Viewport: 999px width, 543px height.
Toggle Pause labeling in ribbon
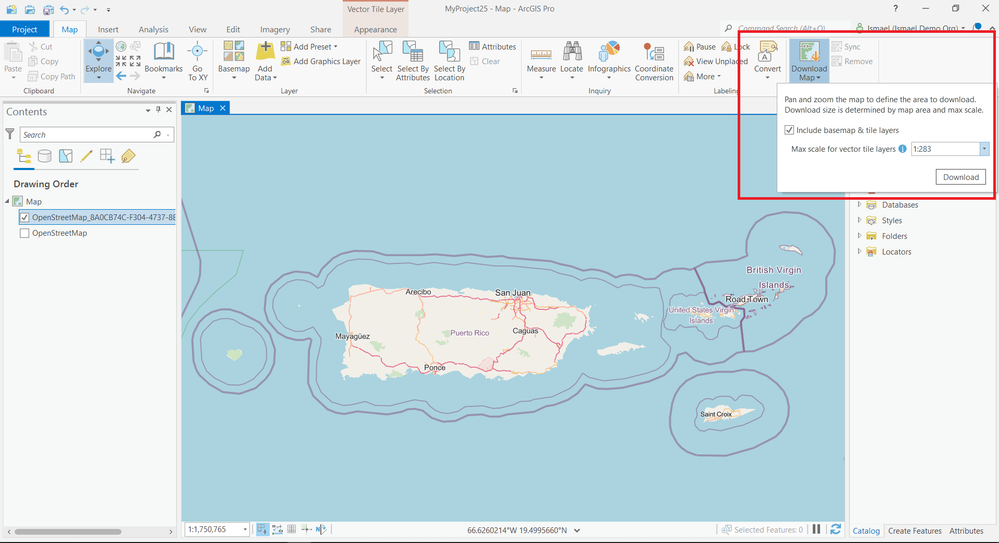[x=700, y=47]
